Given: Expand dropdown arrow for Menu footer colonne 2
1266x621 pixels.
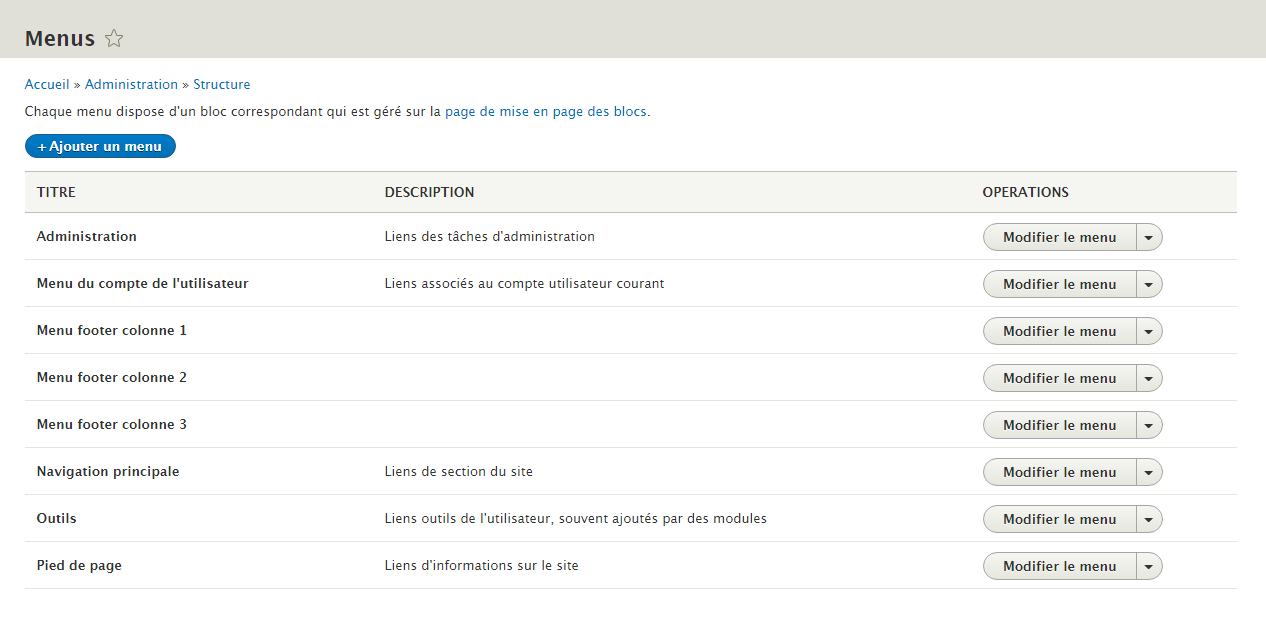Looking at the screenshot, I should 1149,378.
